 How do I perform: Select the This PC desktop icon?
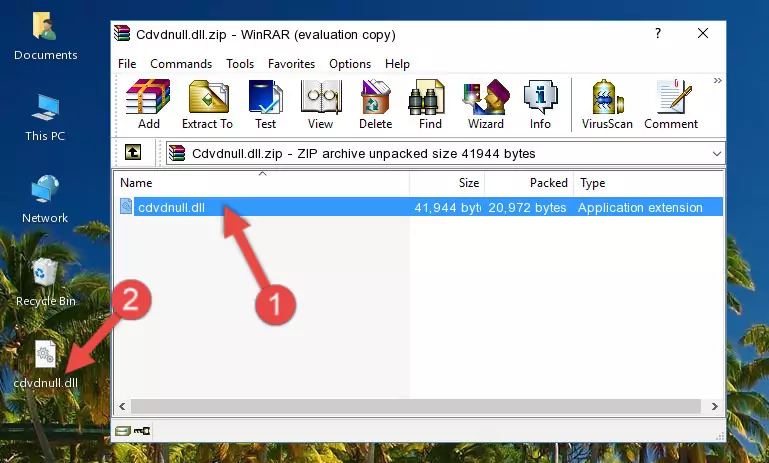(45, 118)
